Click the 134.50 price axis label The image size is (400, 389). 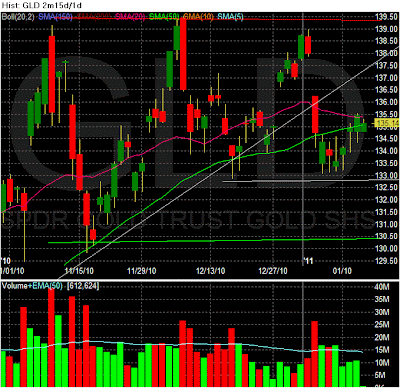(386, 139)
